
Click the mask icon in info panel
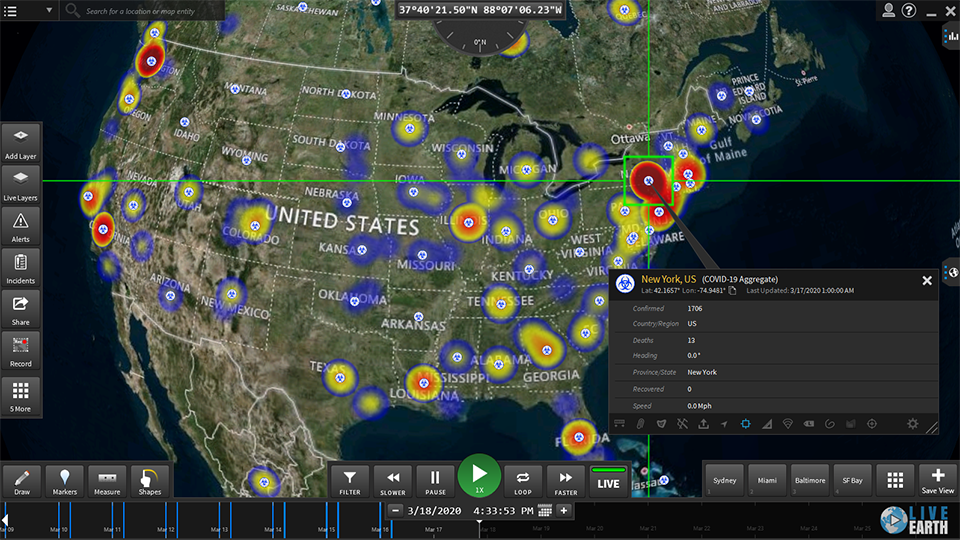(x=661, y=424)
